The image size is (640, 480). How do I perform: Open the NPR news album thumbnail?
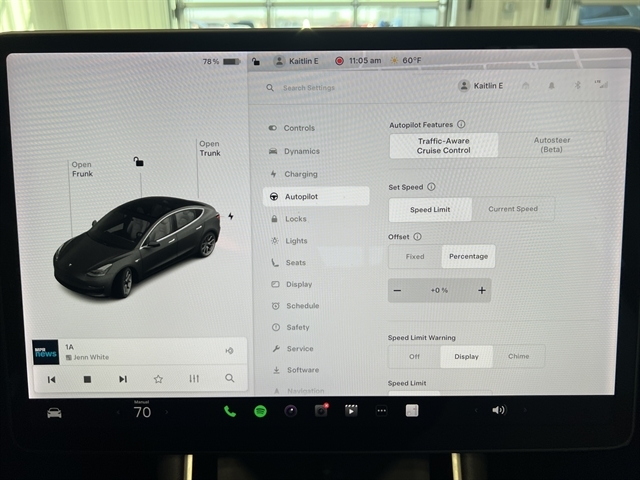coord(46,352)
